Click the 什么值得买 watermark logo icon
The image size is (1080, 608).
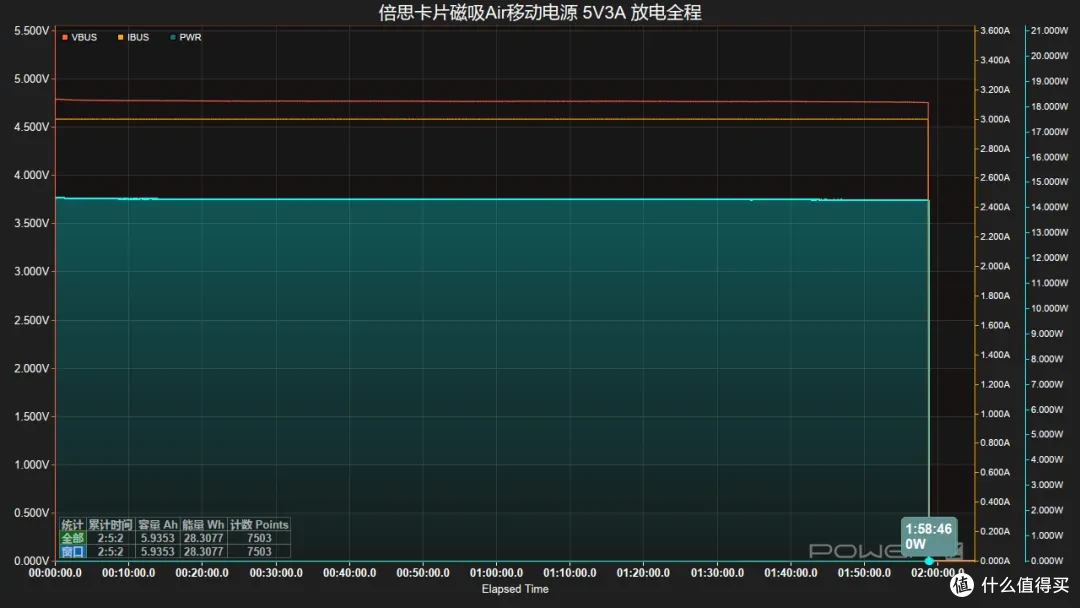click(962, 585)
